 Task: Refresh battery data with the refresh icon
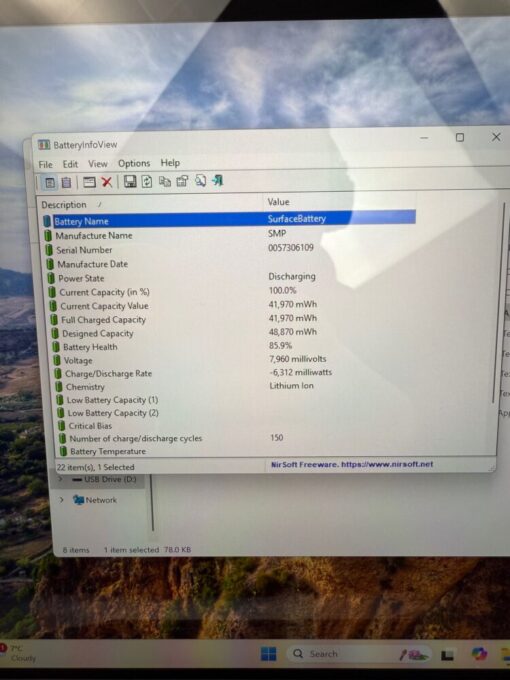pos(147,181)
